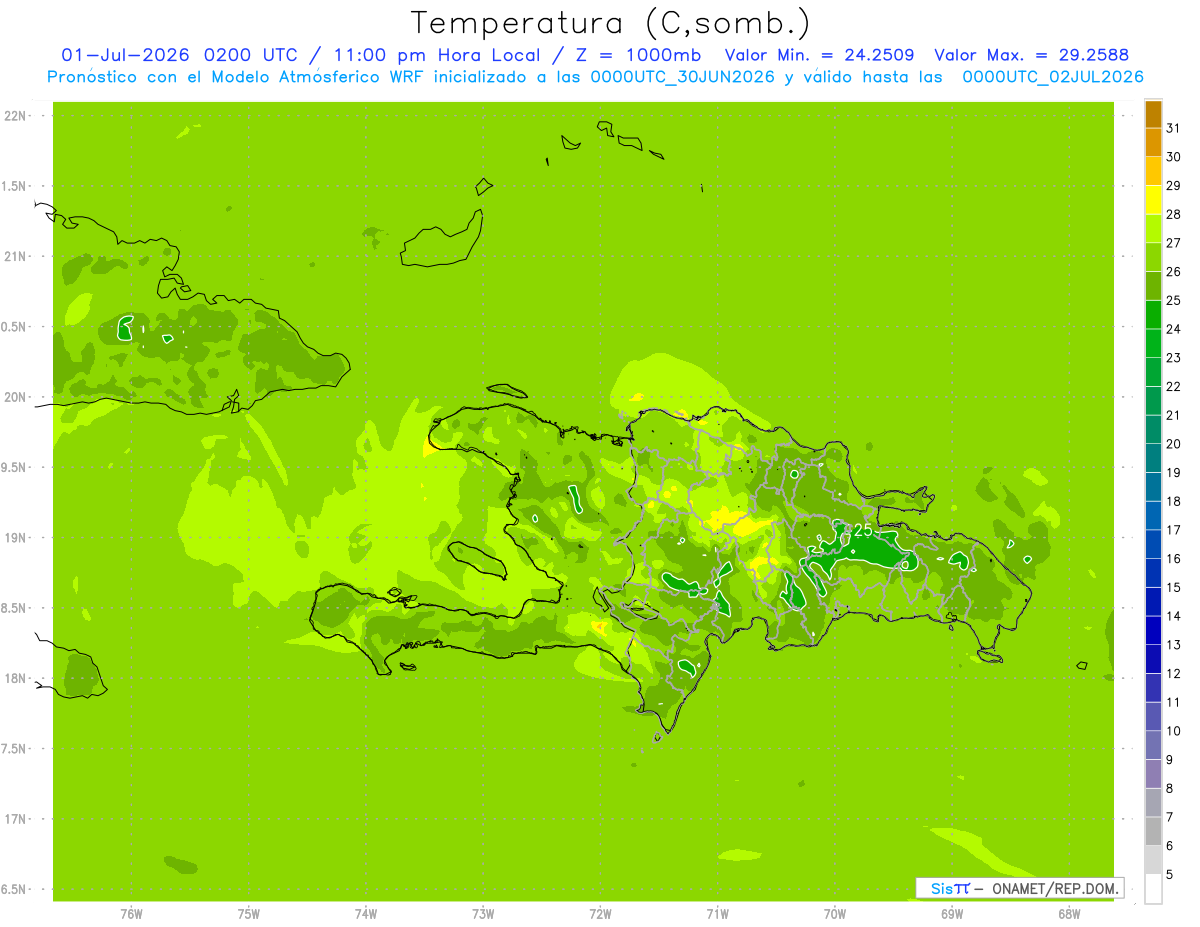
Task: Select the "Valor Max. = 29.2588" value
Action: 1031,55
